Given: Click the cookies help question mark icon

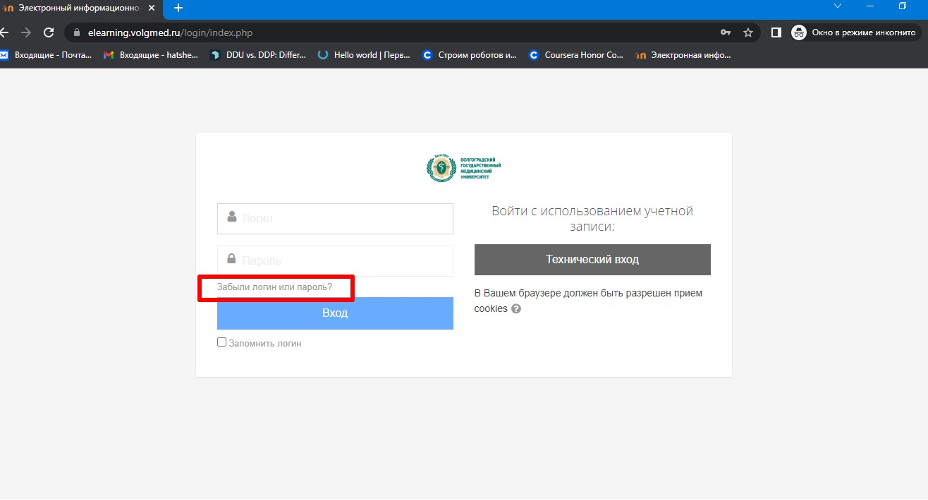Looking at the screenshot, I should 516,309.
